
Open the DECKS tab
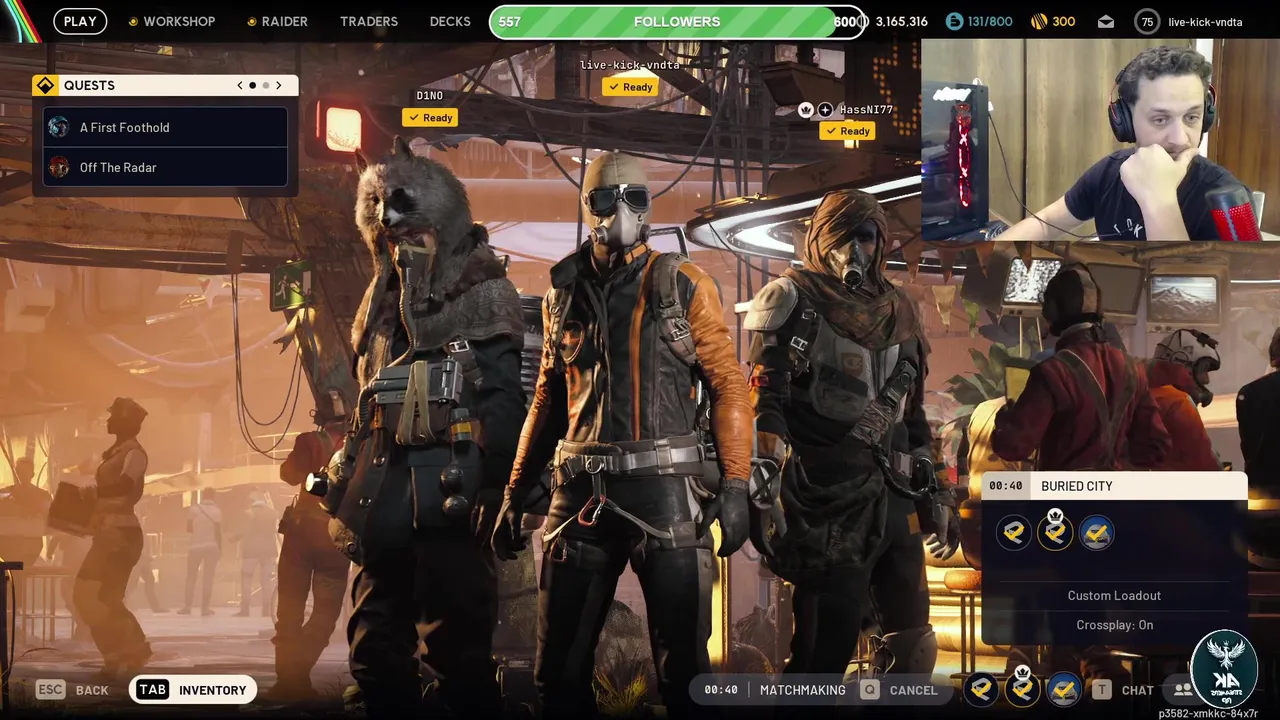(x=450, y=21)
